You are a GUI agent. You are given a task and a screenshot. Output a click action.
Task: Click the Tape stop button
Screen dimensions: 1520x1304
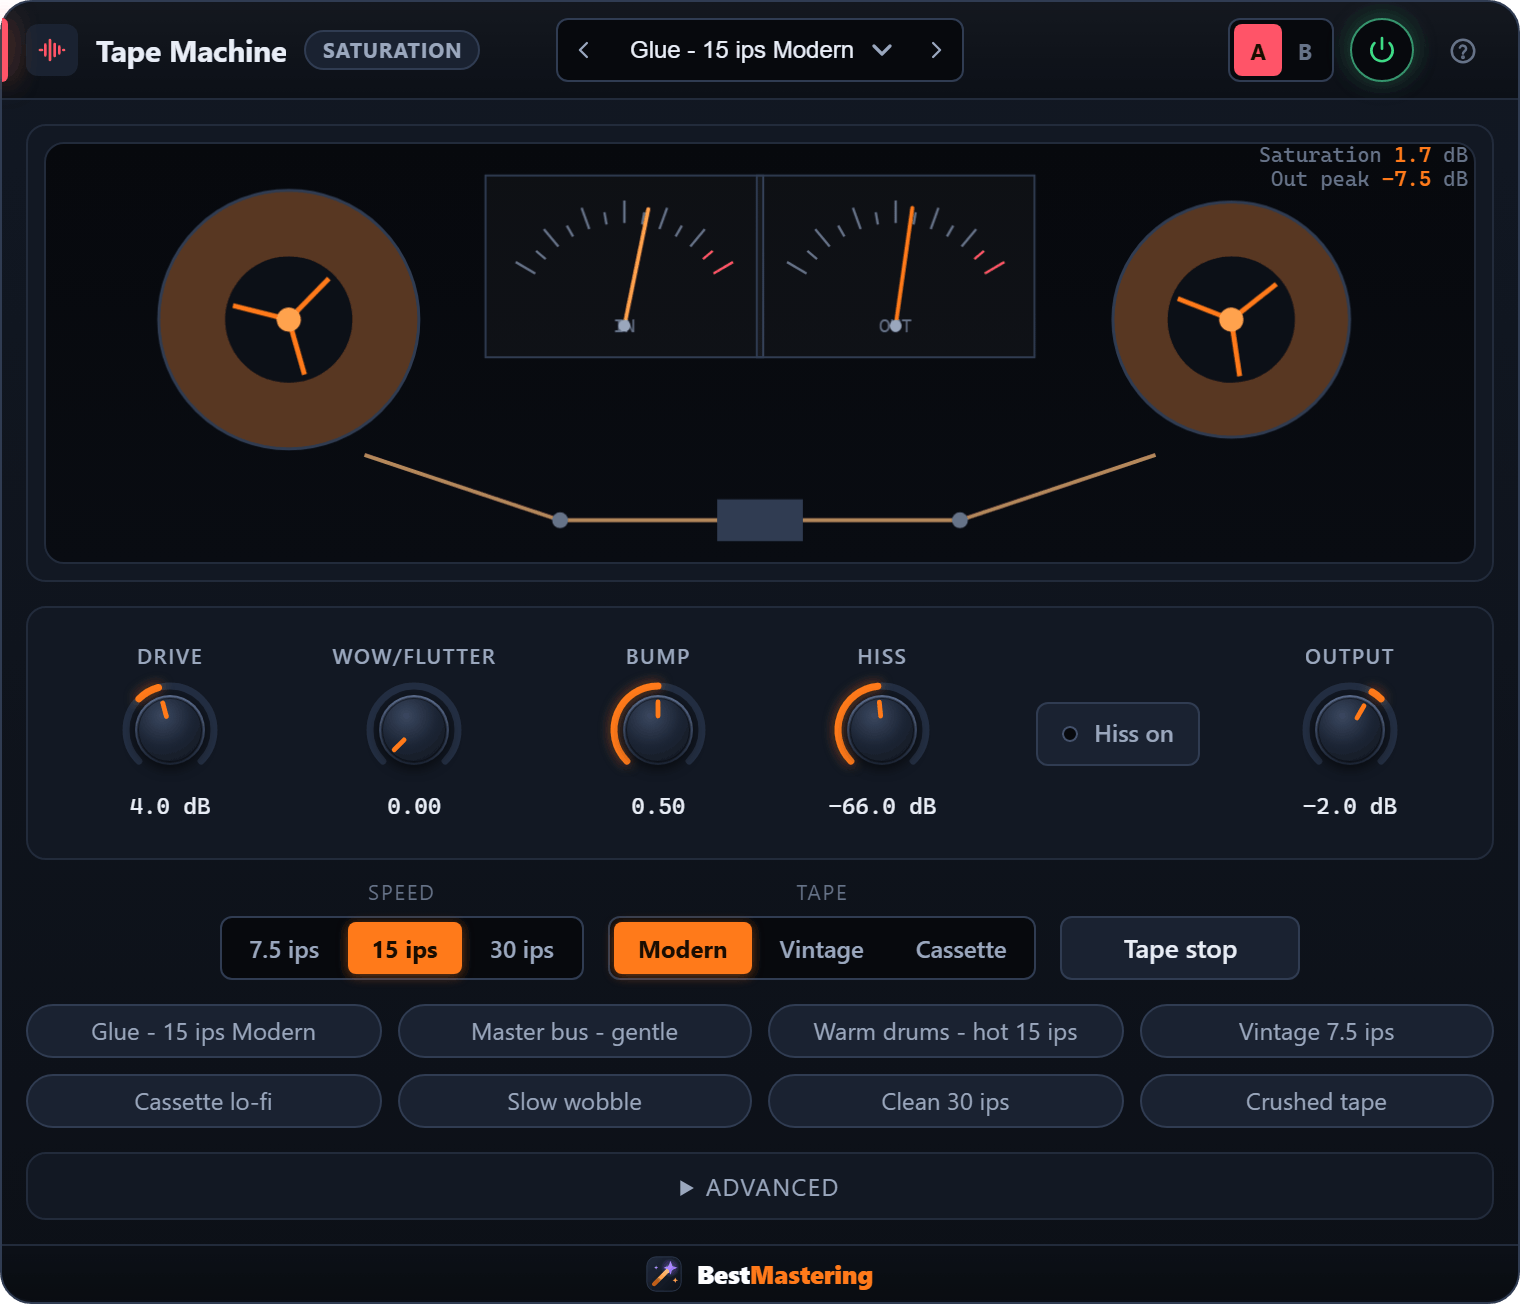pos(1180,948)
